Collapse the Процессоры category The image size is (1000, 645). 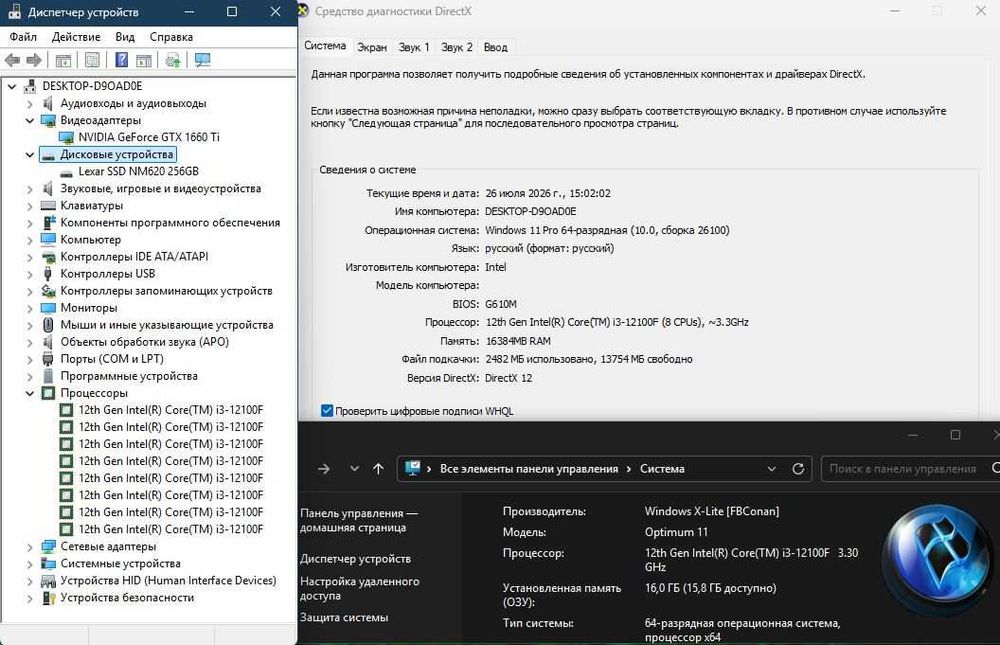click(29, 393)
